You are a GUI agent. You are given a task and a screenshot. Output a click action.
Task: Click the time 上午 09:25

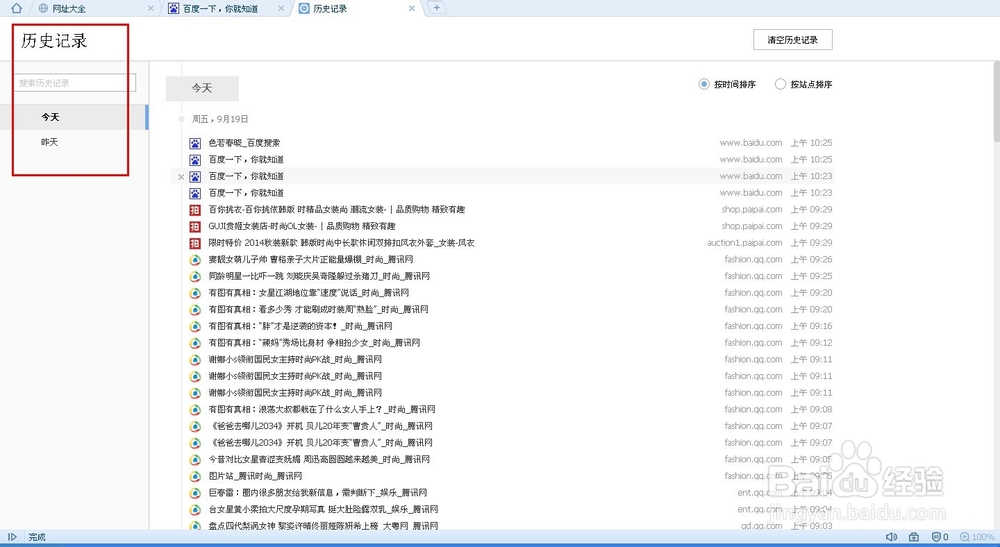tap(811, 276)
